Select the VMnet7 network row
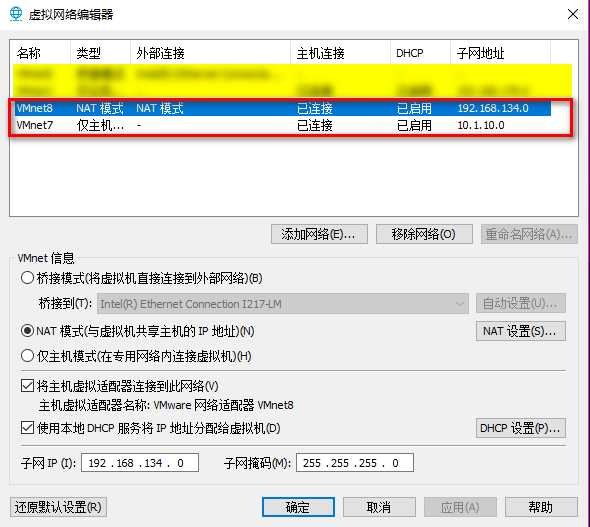The width and height of the screenshot is (590, 527). point(283,125)
